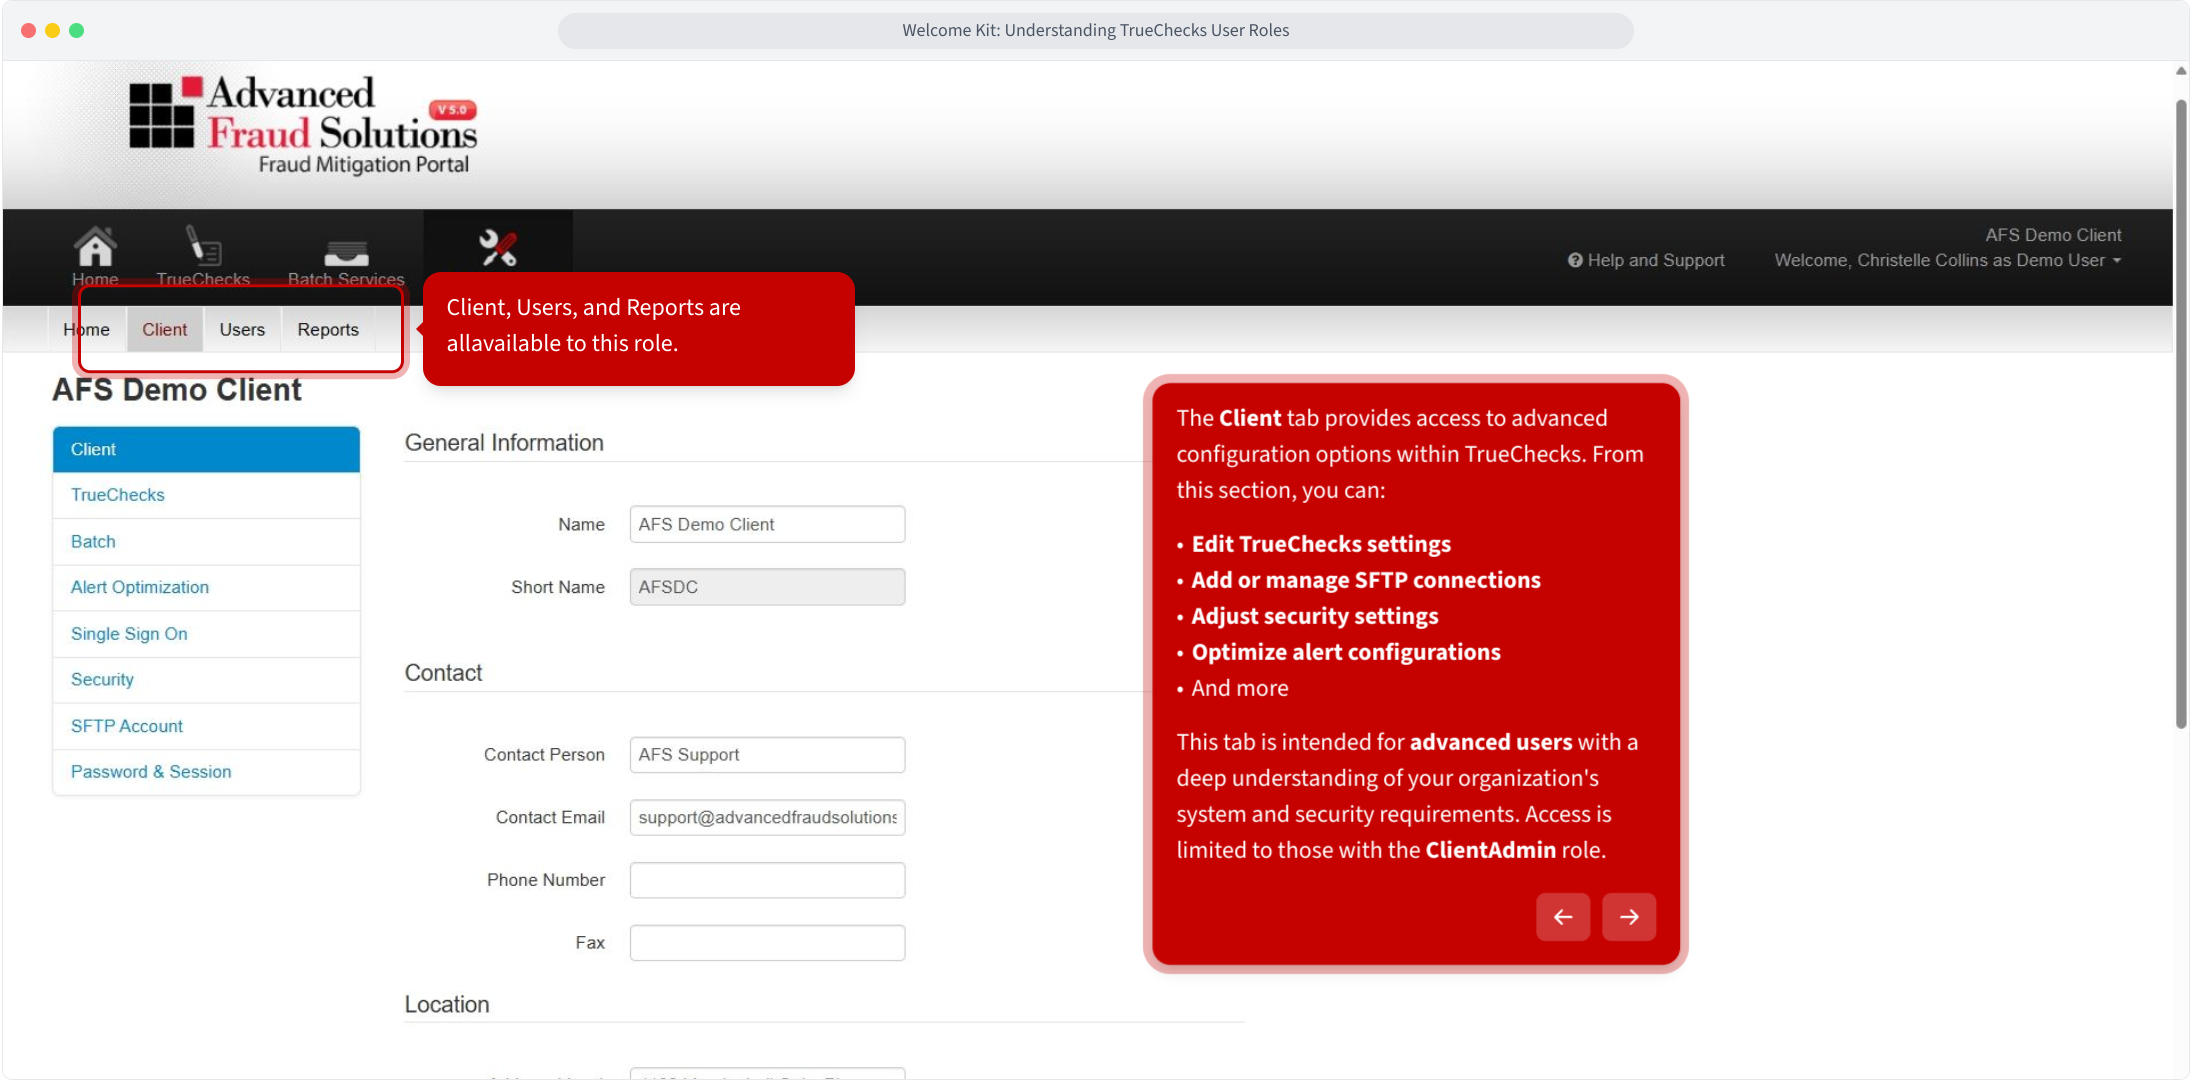The width and height of the screenshot is (2192, 1080).
Task: Click the Contact Email field
Action: [767, 818]
